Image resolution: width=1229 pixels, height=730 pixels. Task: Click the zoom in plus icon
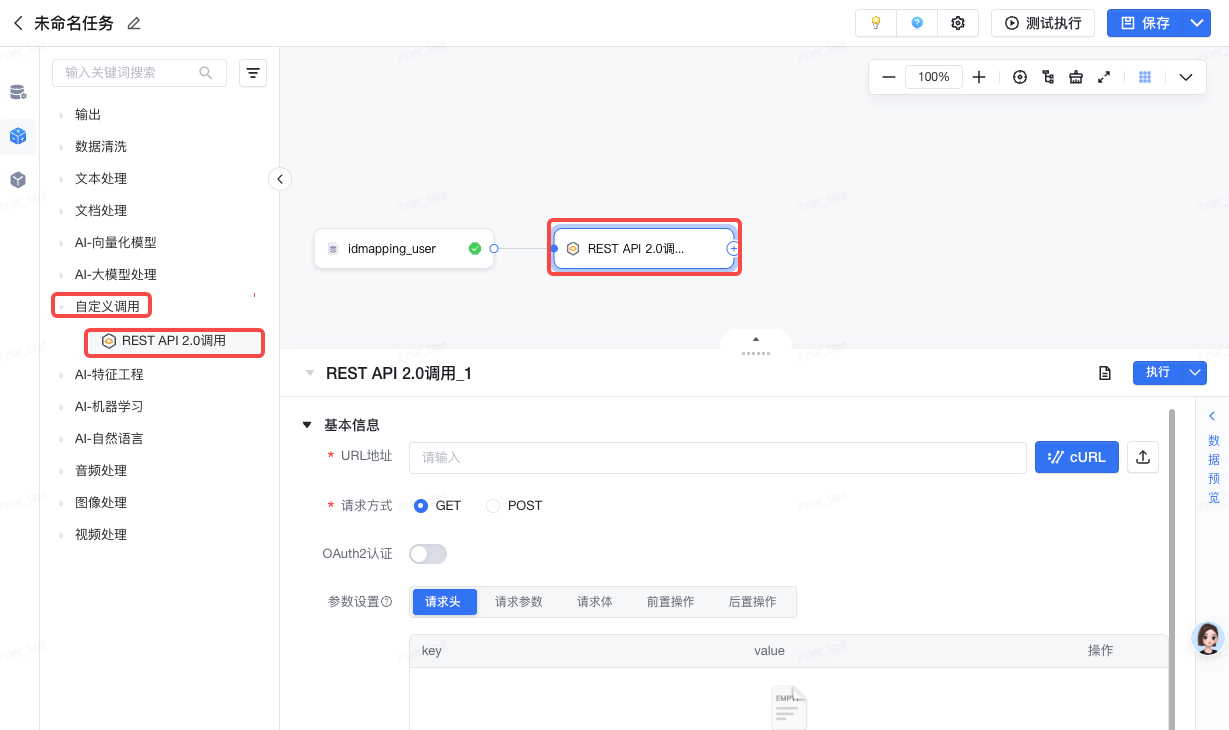[979, 77]
